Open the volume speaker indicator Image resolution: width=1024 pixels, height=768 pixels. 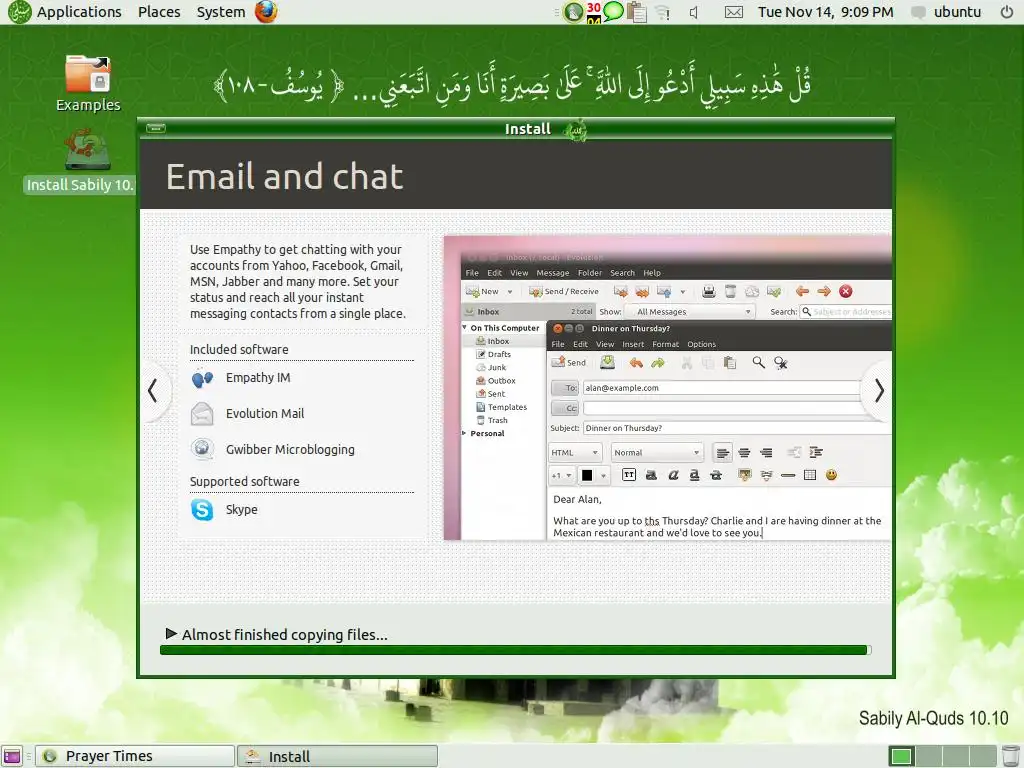694,12
